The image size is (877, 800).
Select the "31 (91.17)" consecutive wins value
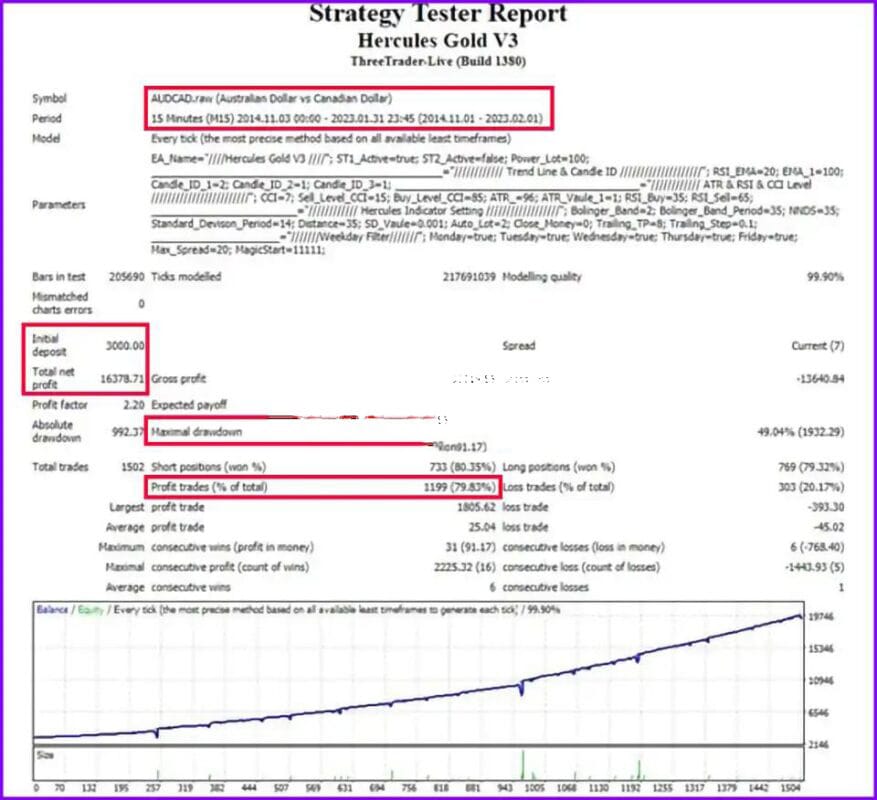[470, 547]
